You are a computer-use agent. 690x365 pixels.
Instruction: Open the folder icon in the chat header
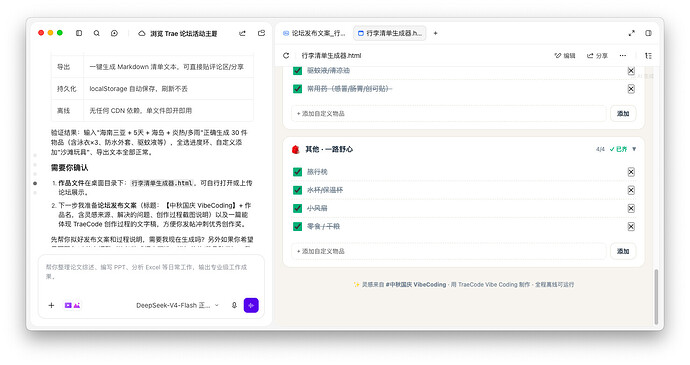tap(261, 33)
